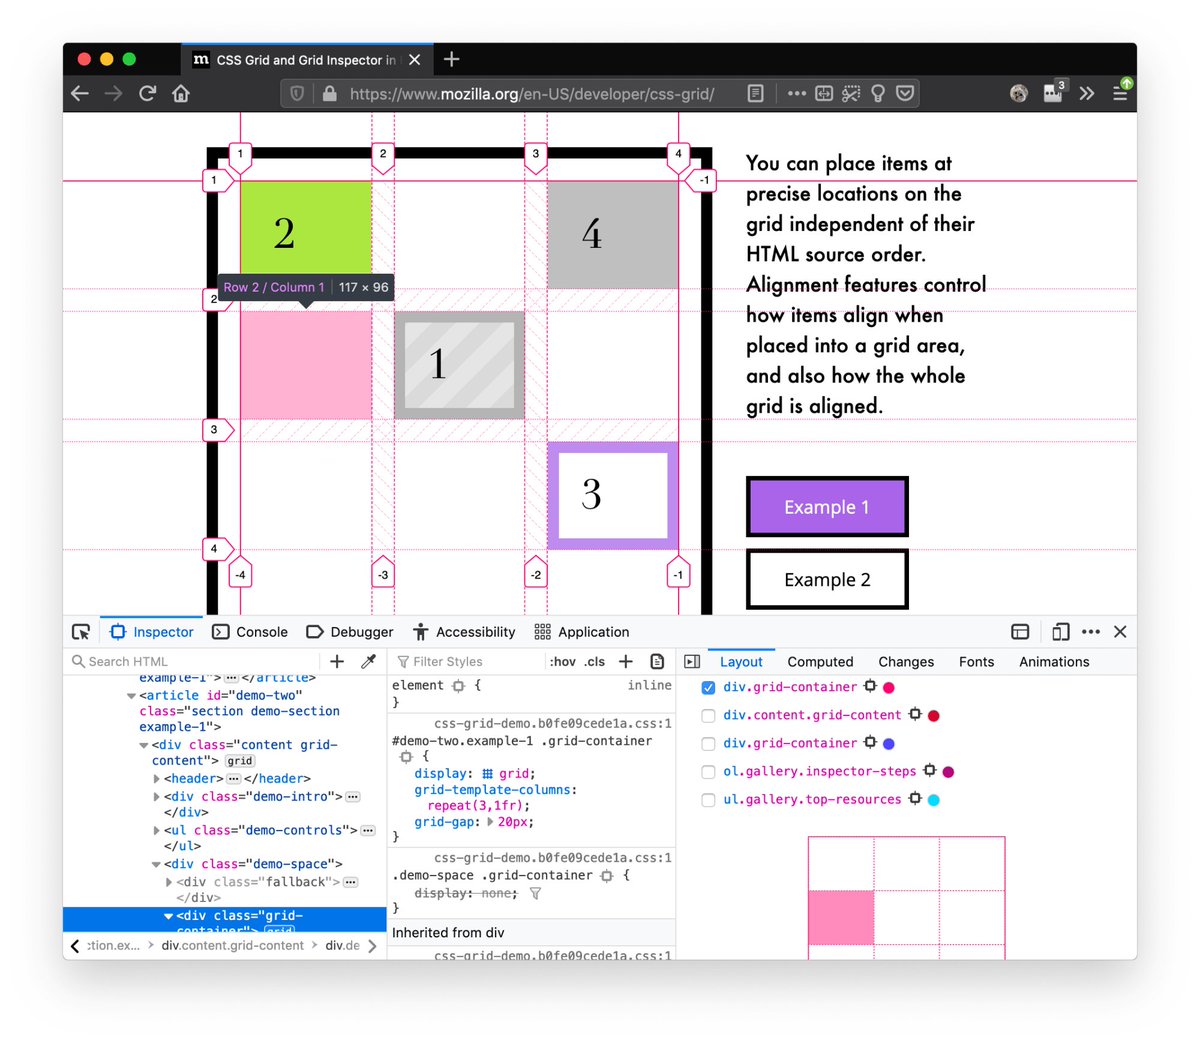Click the profile avatar icon in the toolbar
This screenshot has width=1200, height=1043.
(1019, 93)
